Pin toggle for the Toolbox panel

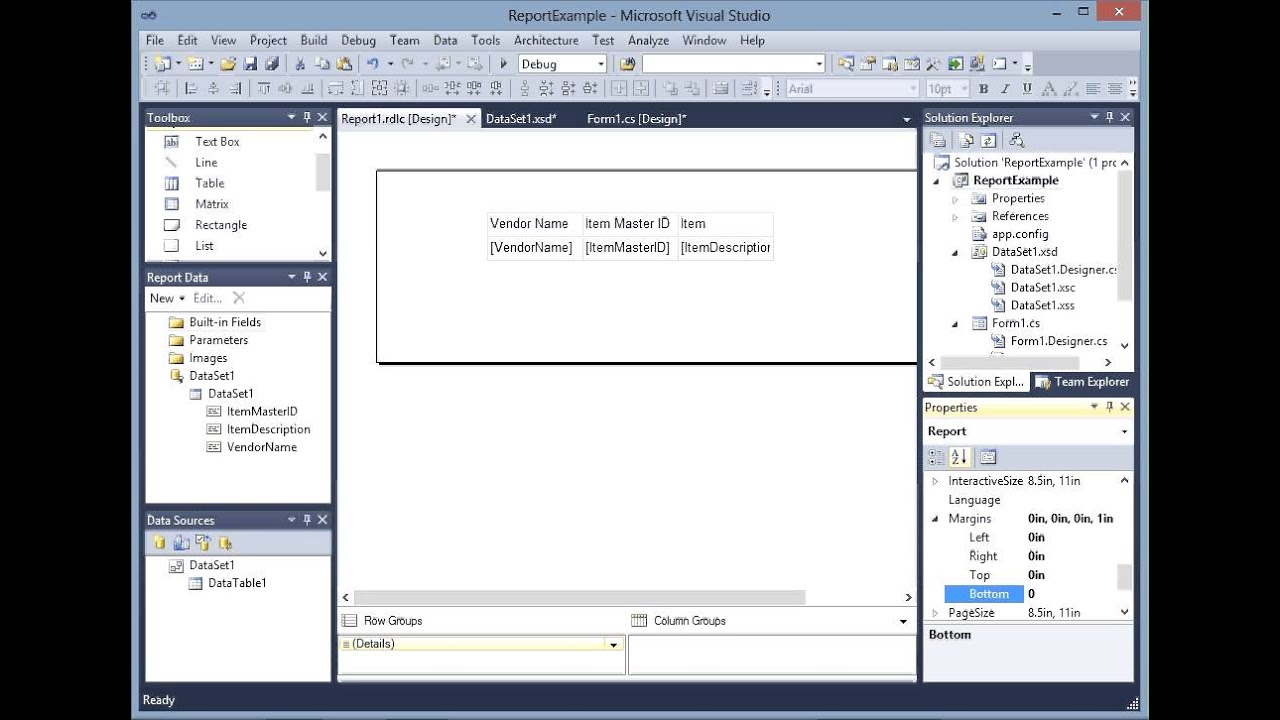coord(307,117)
